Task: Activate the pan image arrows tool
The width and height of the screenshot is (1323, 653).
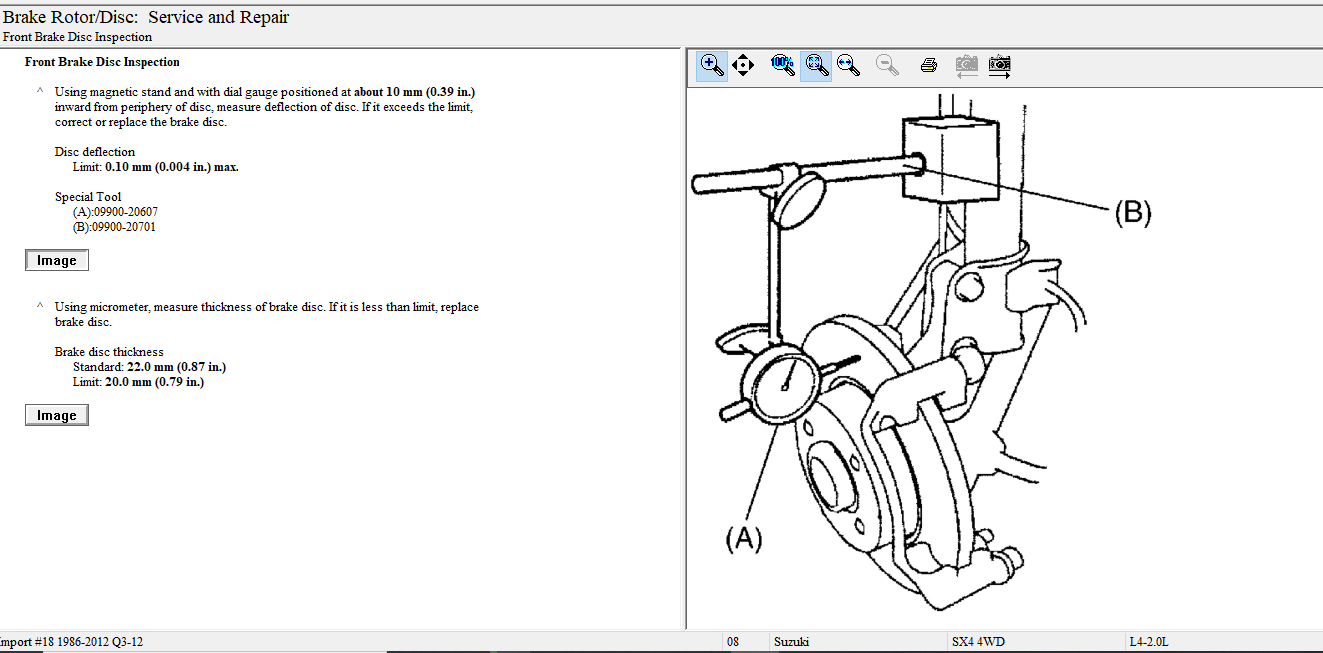Action: (742, 65)
